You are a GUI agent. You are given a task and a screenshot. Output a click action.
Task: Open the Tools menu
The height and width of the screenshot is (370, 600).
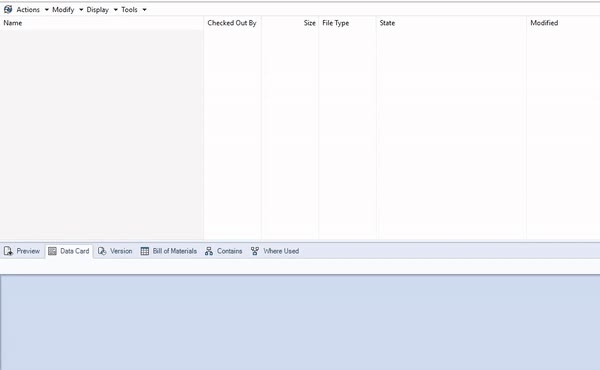click(129, 10)
